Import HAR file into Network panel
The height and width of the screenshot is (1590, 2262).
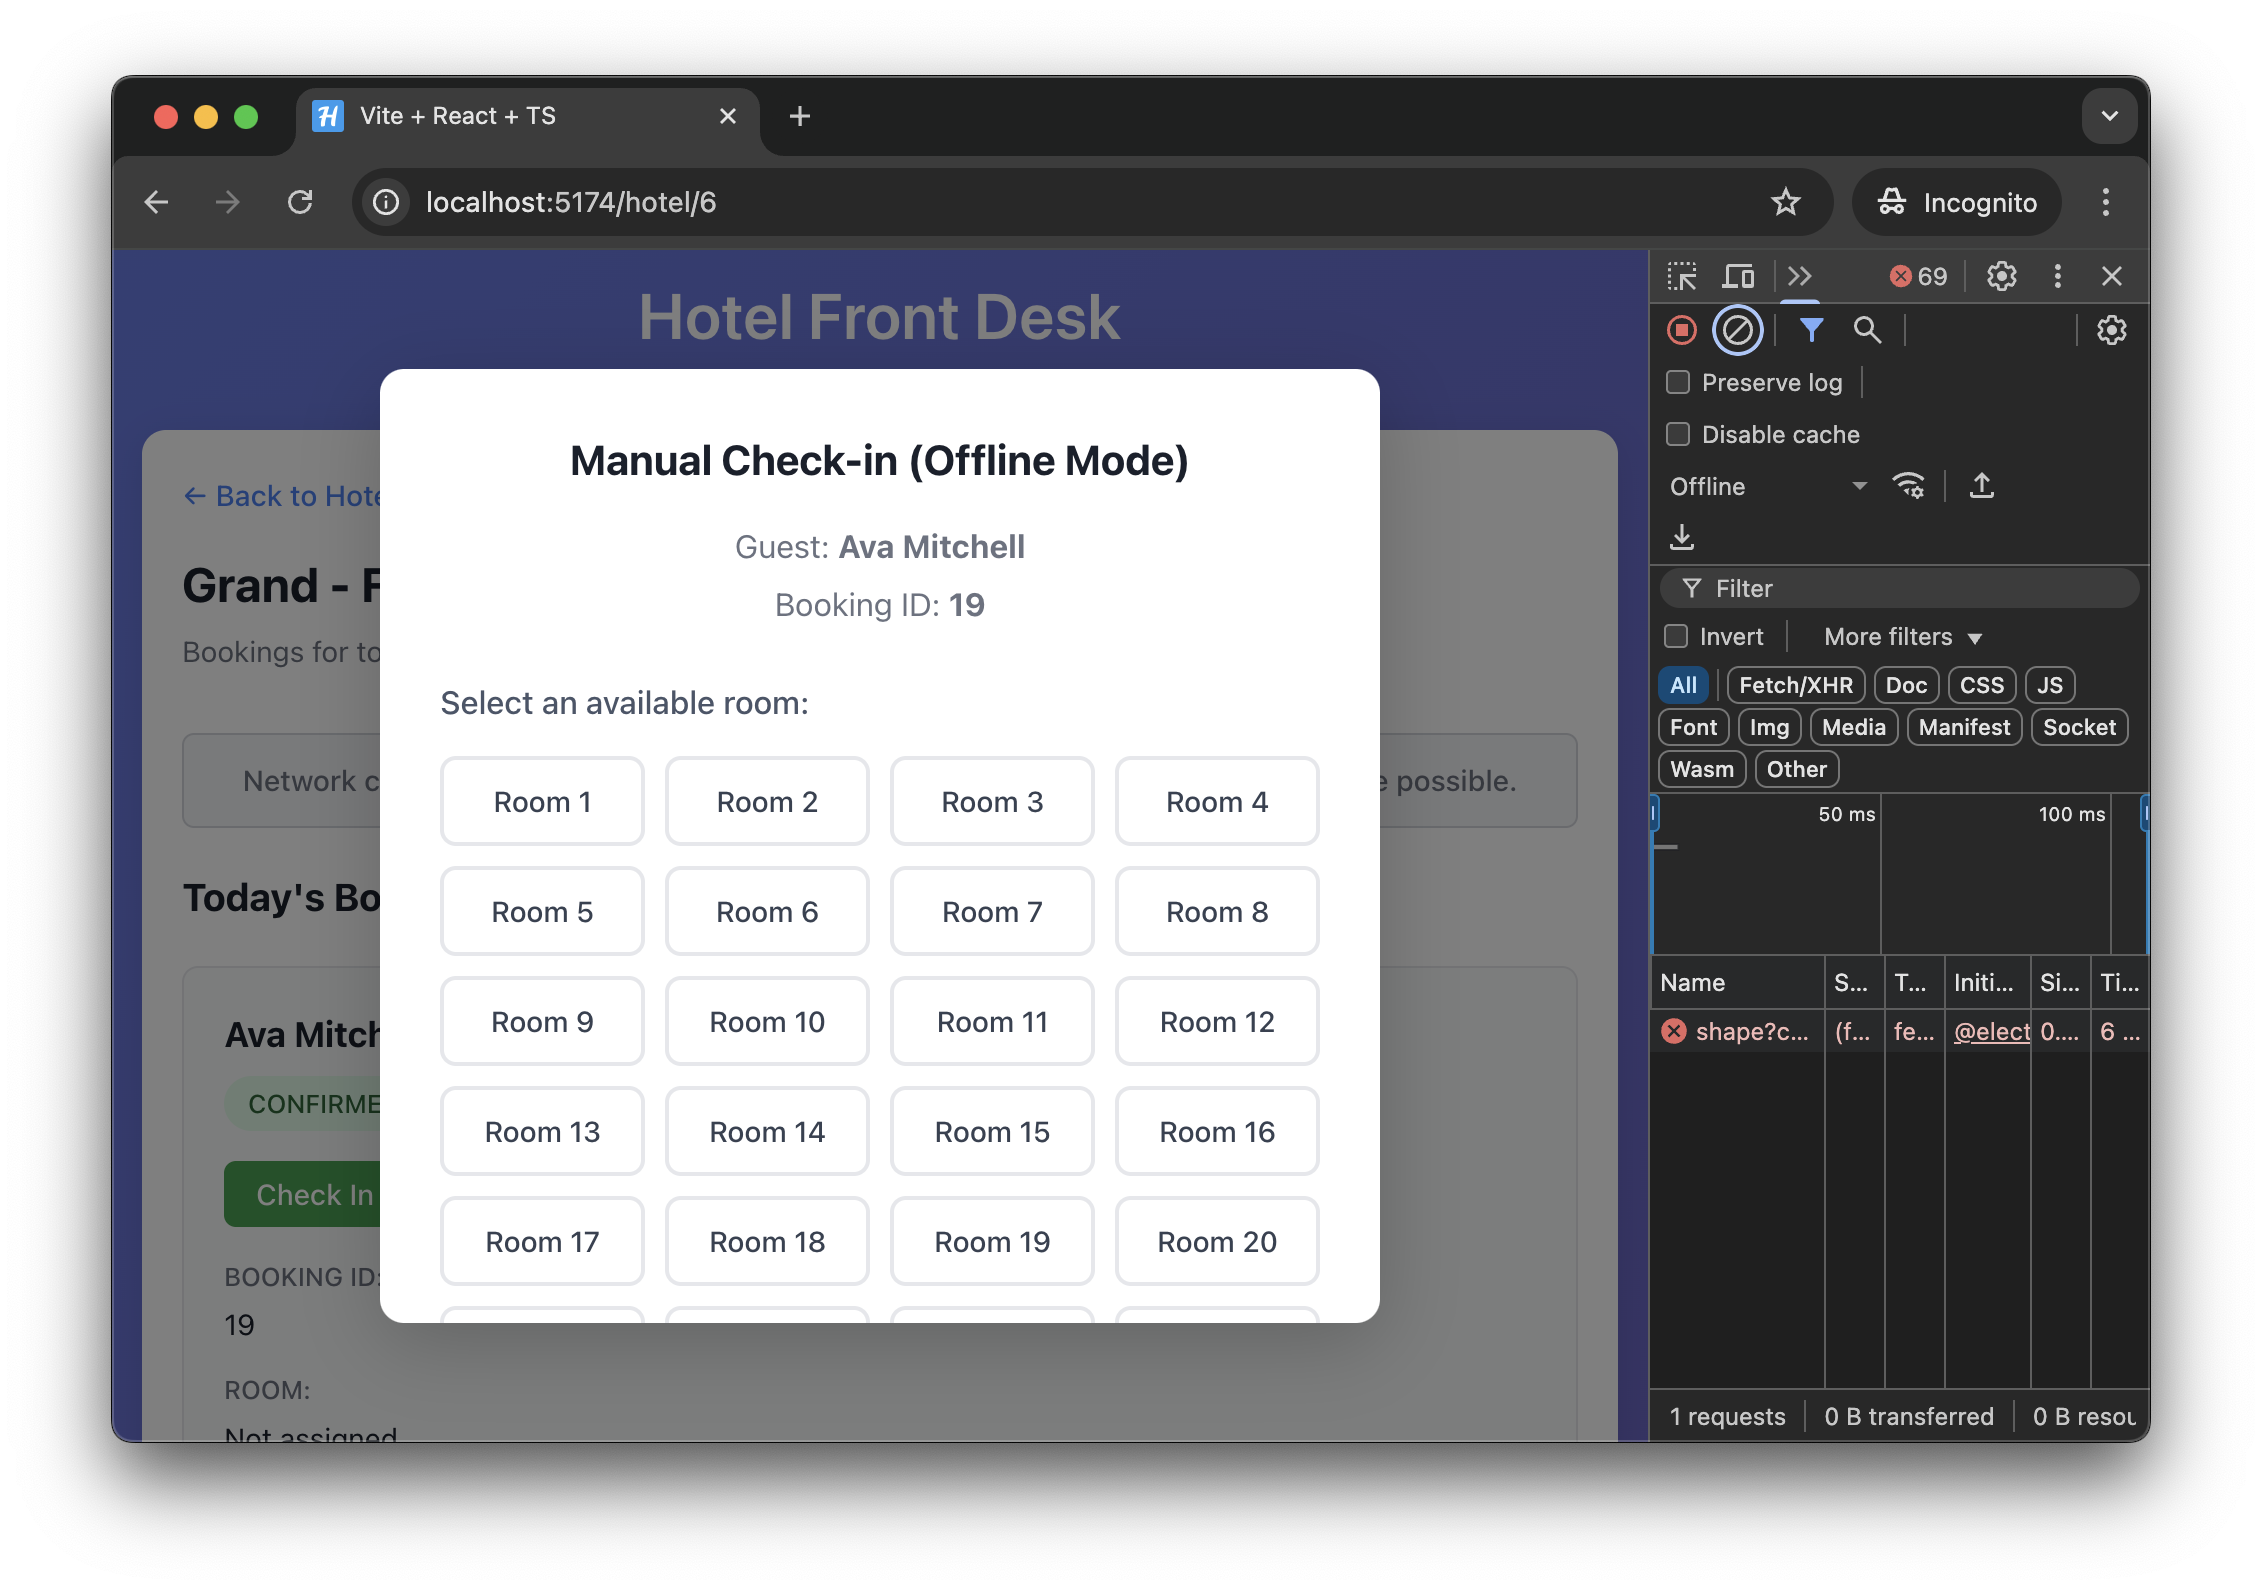point(1682,537)
